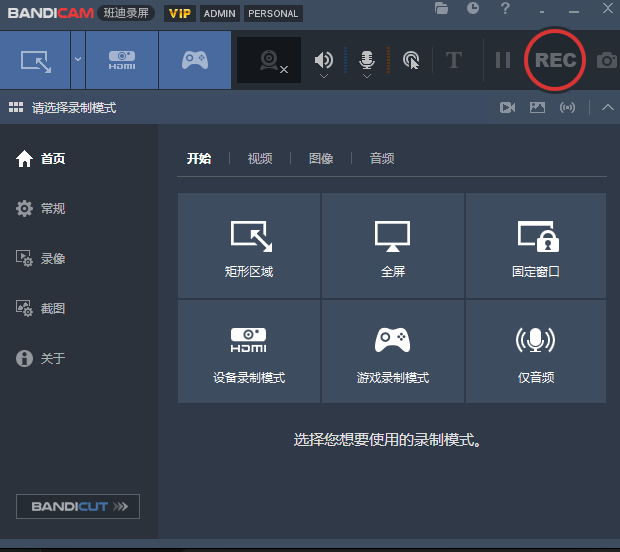Select the 开始 tab

click(x=199, y=159)
